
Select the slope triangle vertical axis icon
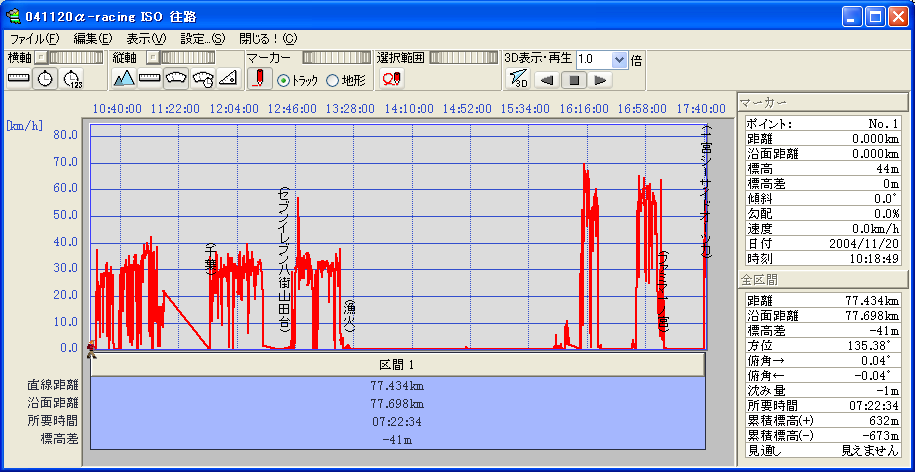(x=228, y=78)
